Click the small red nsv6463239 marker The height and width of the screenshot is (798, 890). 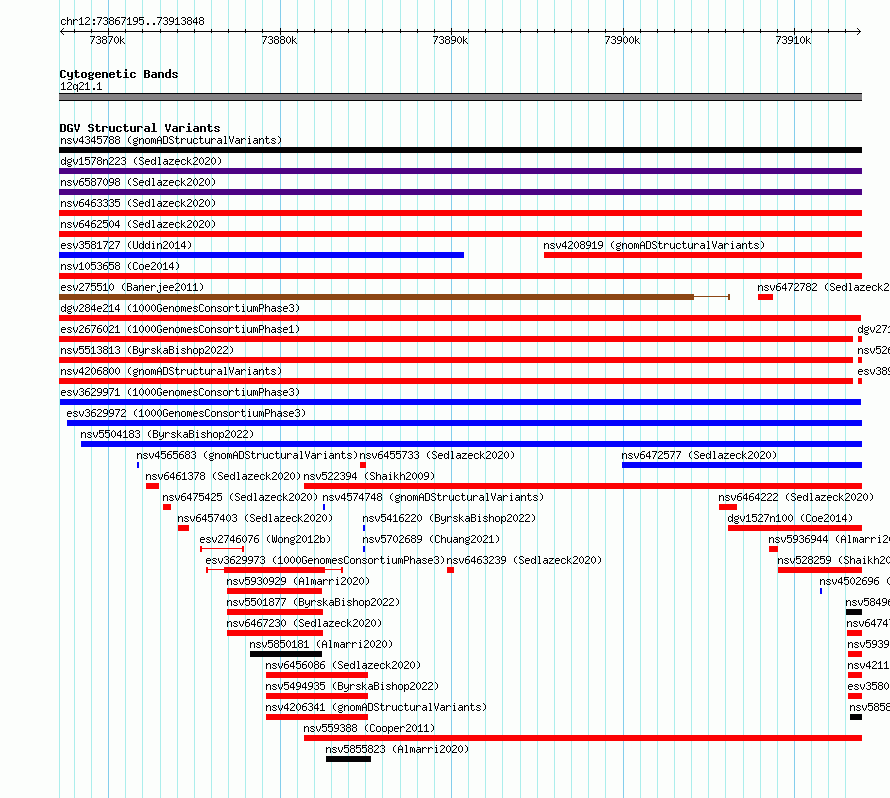click(x=450, y=570)
